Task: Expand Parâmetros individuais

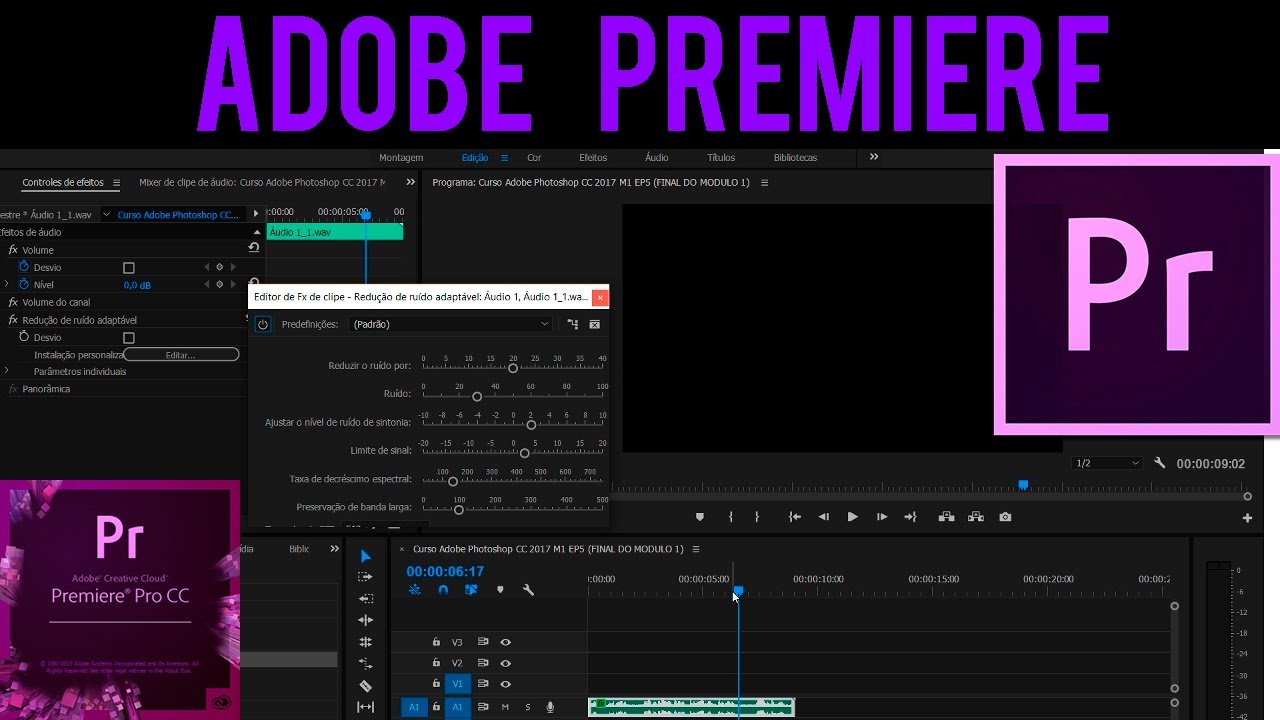Action: (x=7, y=371)
